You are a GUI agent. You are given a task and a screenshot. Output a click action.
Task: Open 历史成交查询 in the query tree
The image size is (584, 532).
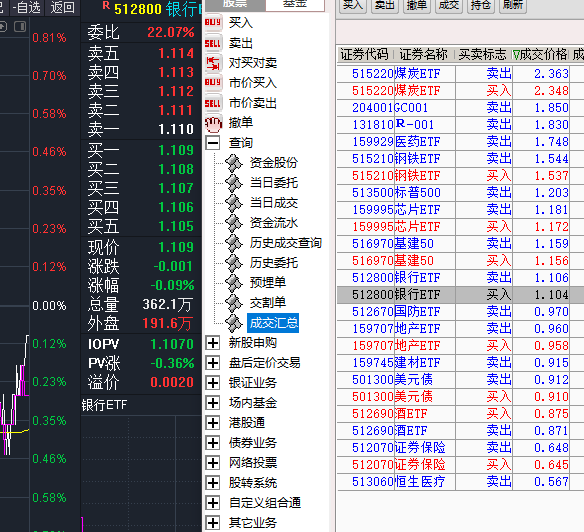click(x=286, y=243)
